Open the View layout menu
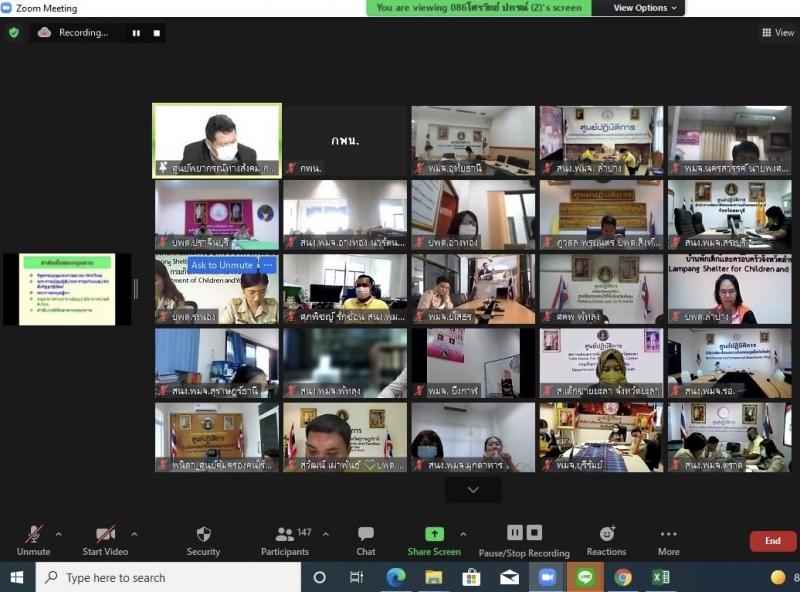This screenshot has width=800, height=592. click(778, 33)
